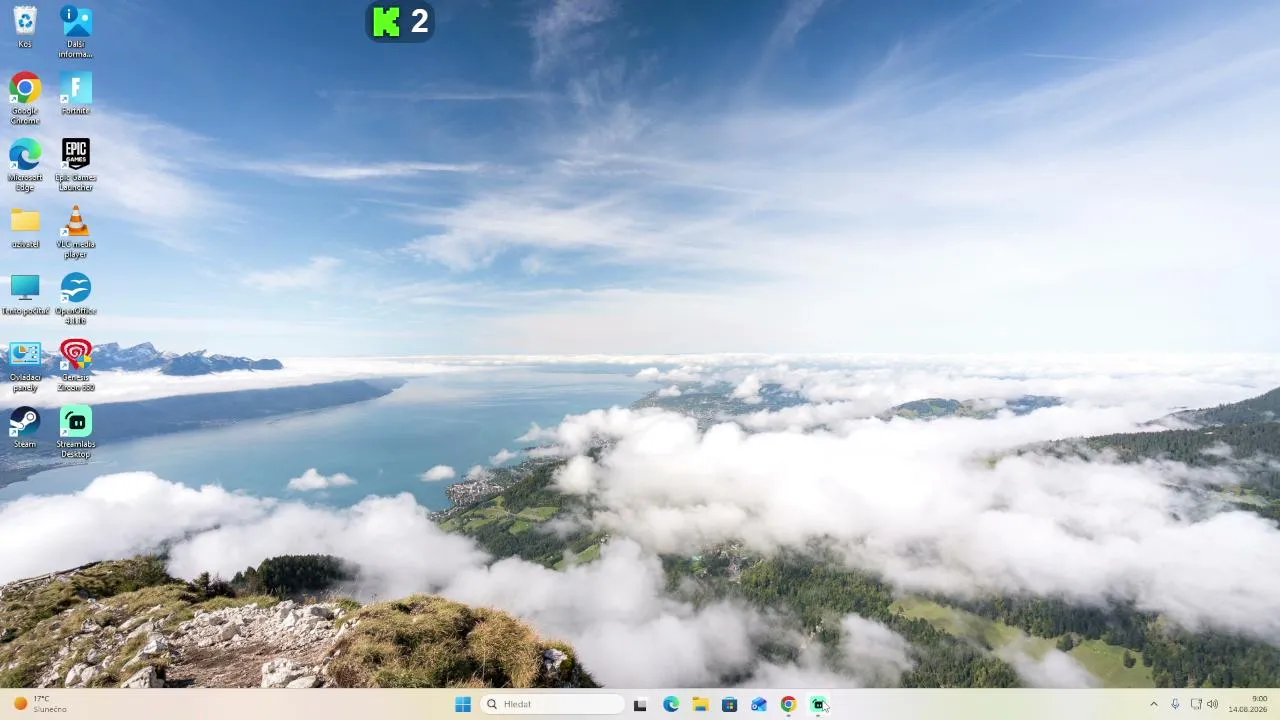Select the Steam desktop shortcut
The height and width of the screenshot is (720, 1280).
25,427
